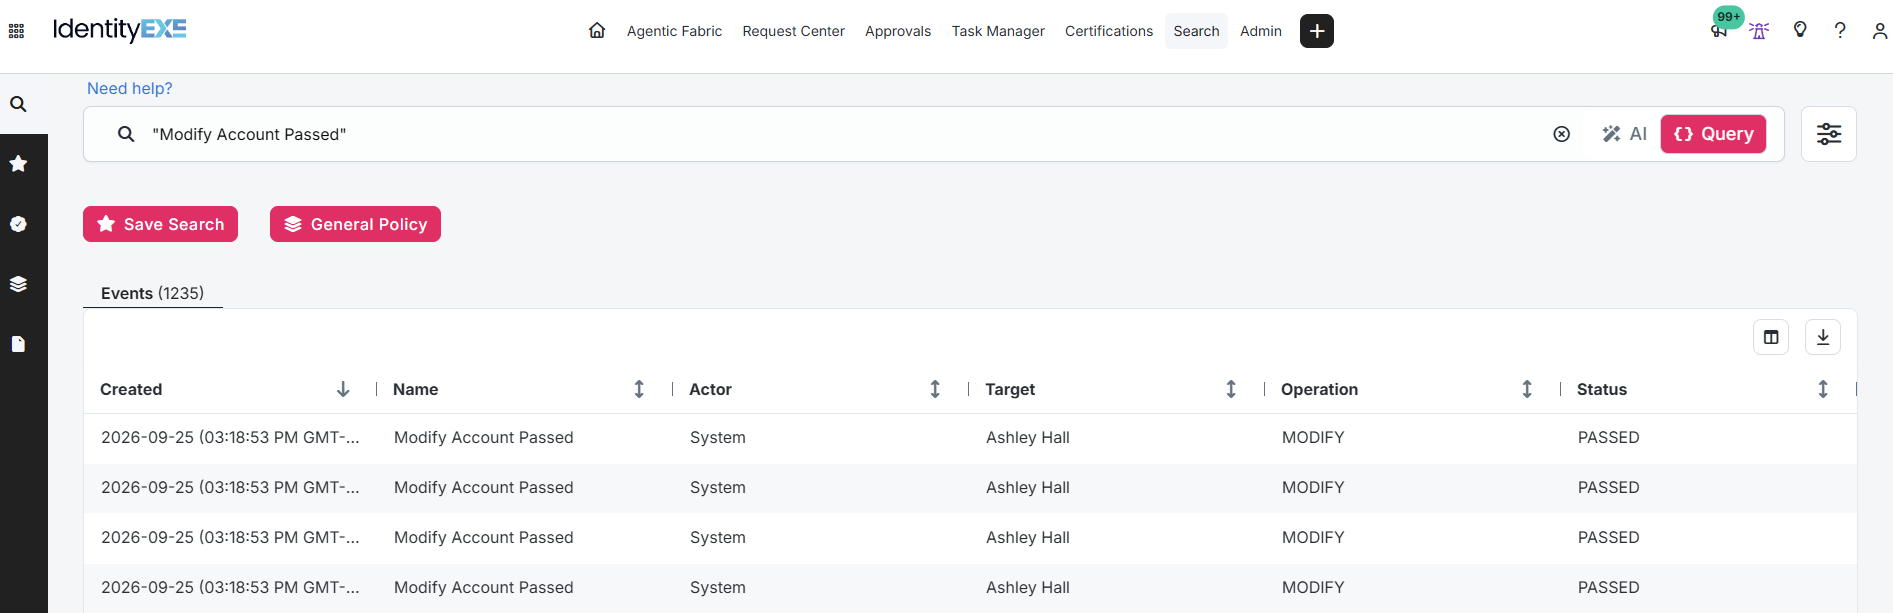The height and width of the screenshot is (613, 1893).
Task: Clear the search query with X icon
Action: (x=1562, y=134)
